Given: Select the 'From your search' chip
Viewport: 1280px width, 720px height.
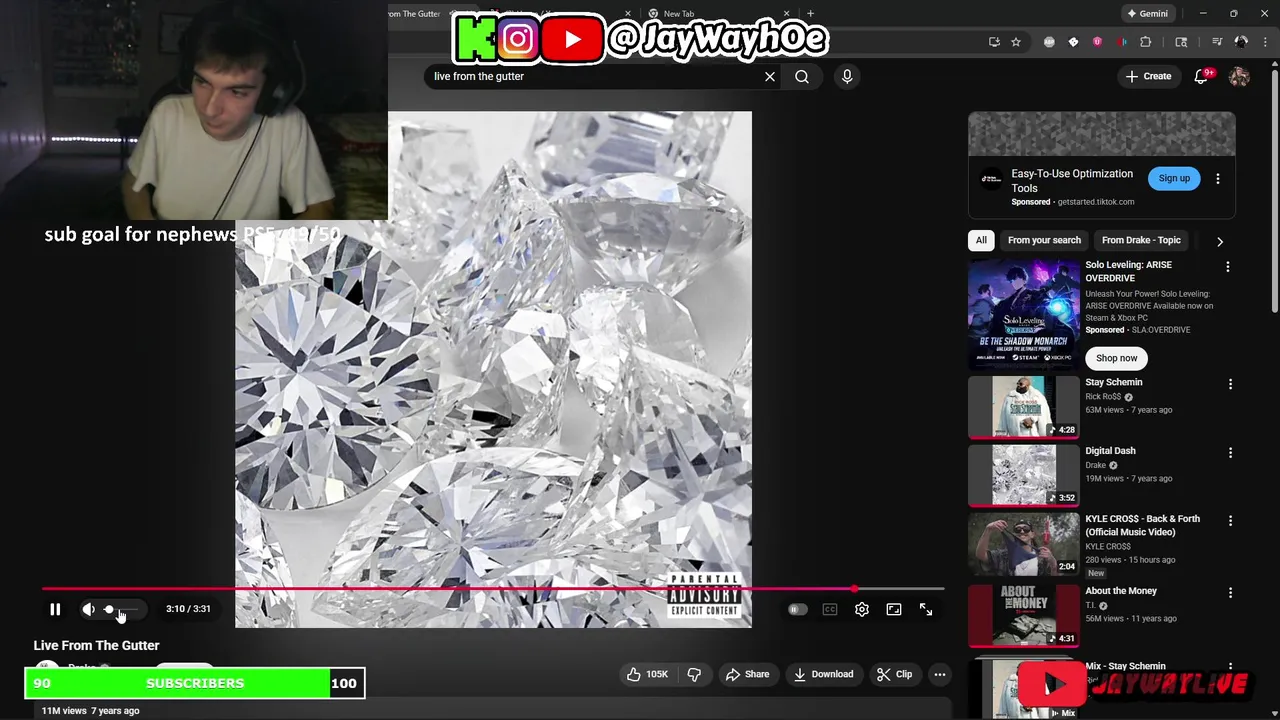Looking at the screenshot, I should 1044,240.
